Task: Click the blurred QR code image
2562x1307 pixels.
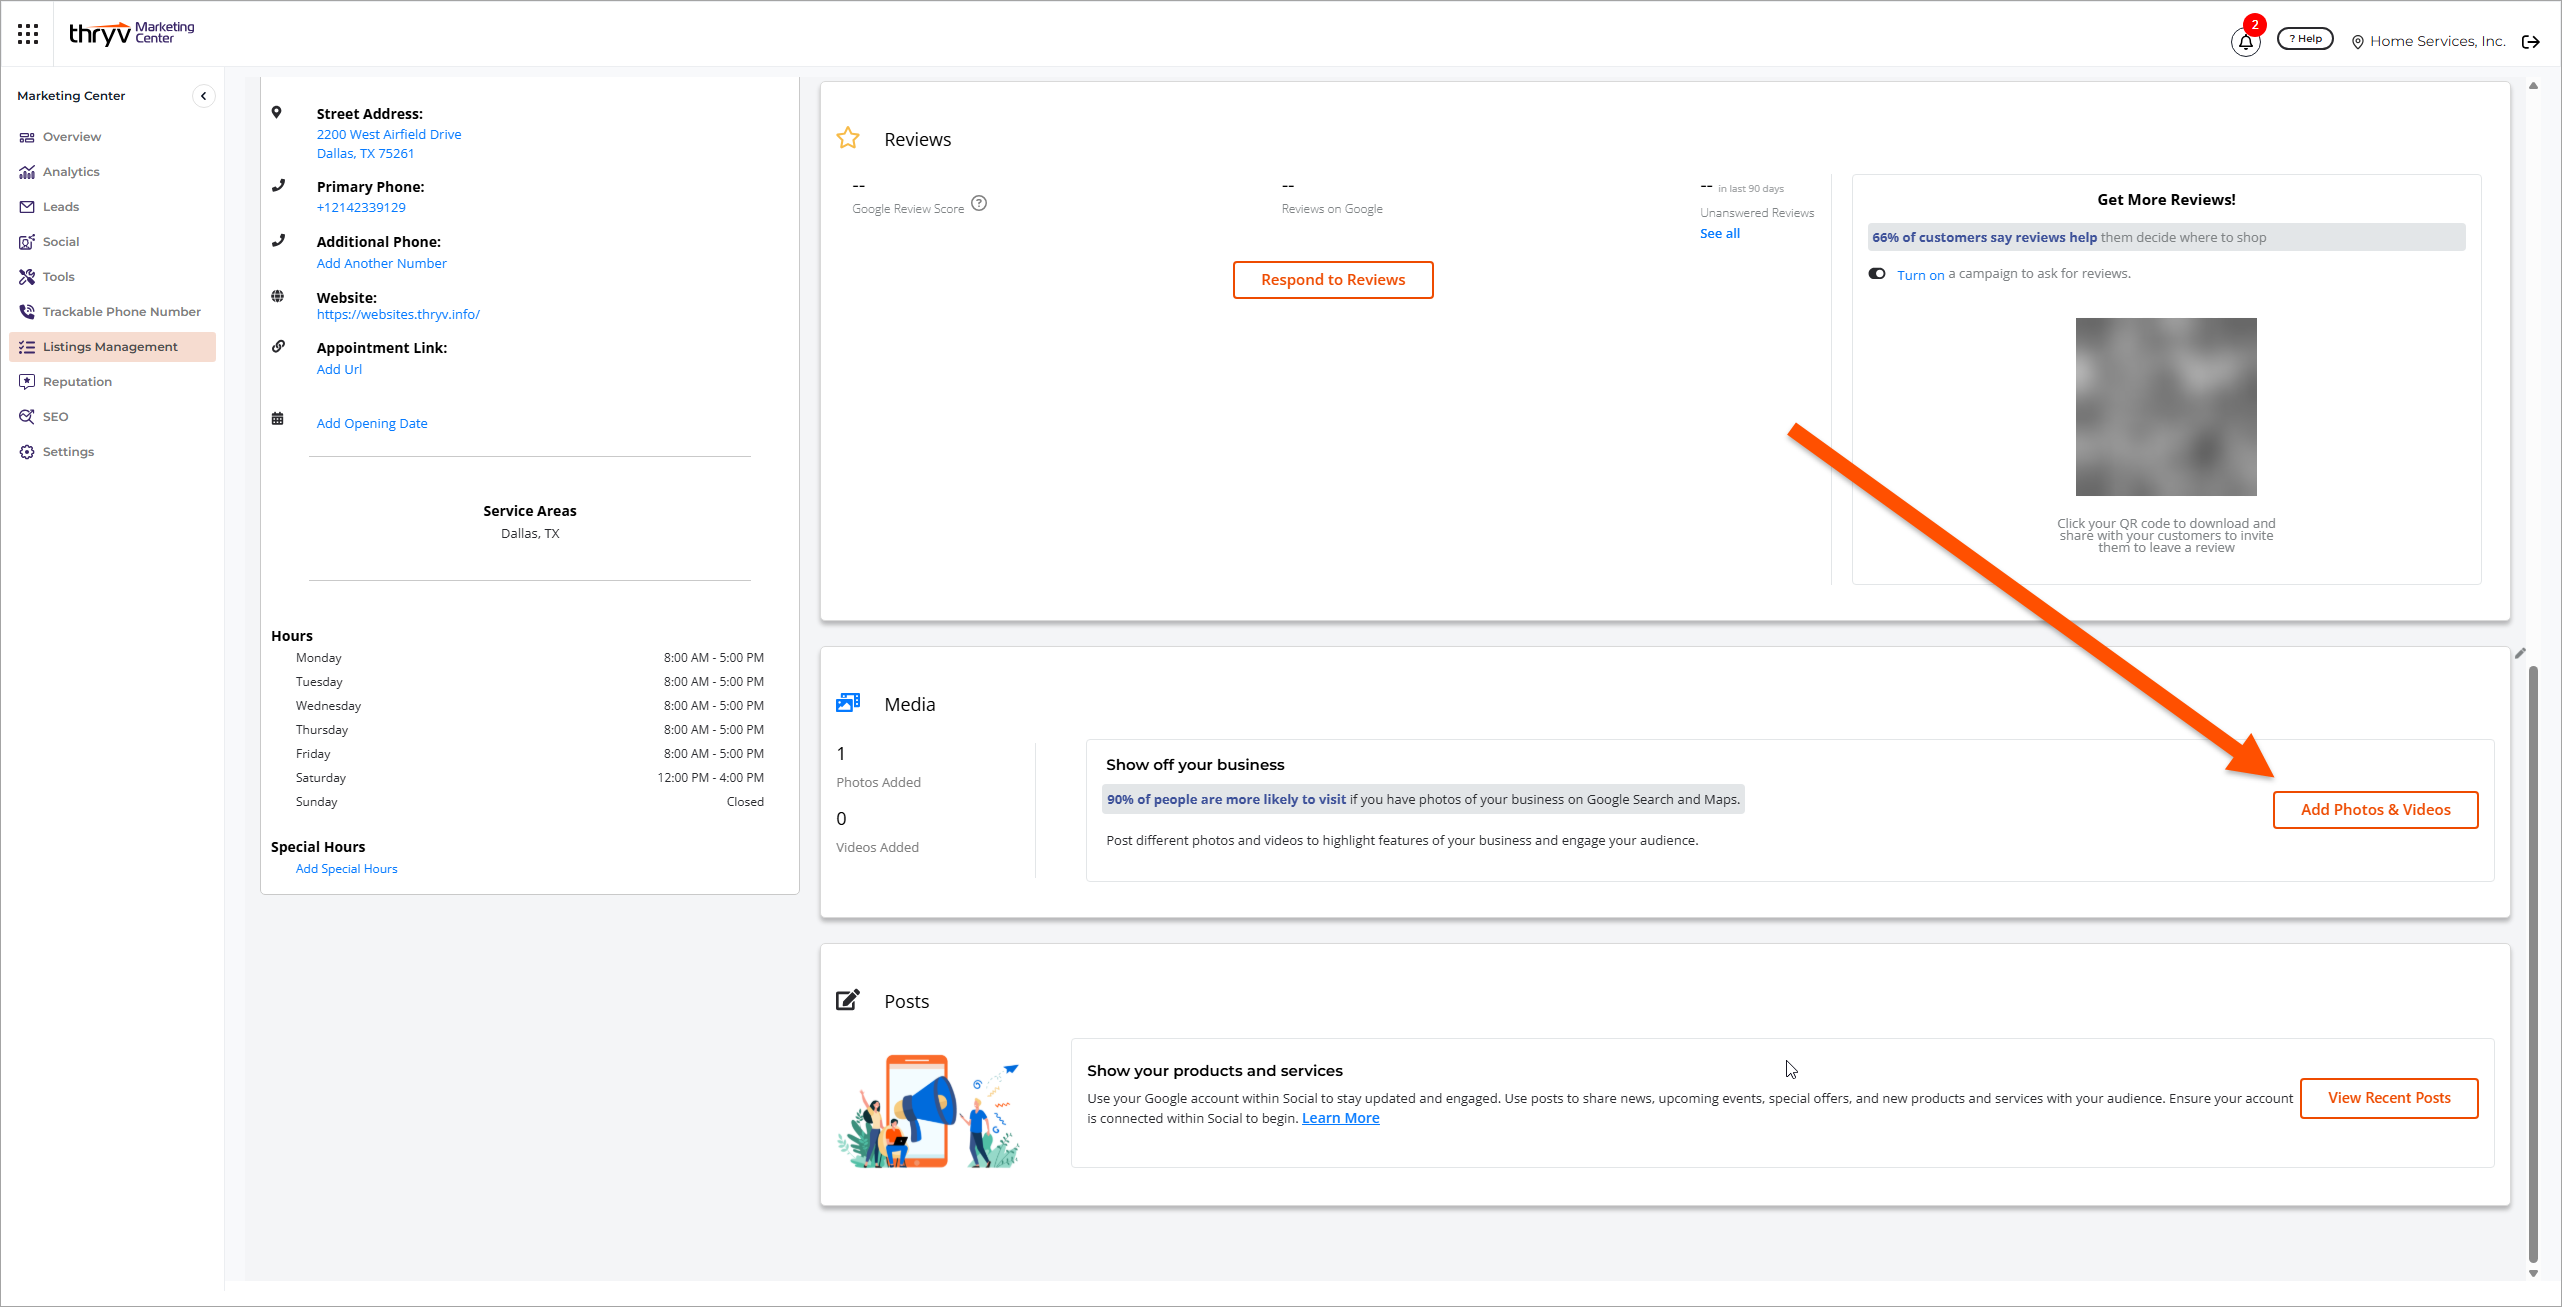Action: coord(2165,407)
